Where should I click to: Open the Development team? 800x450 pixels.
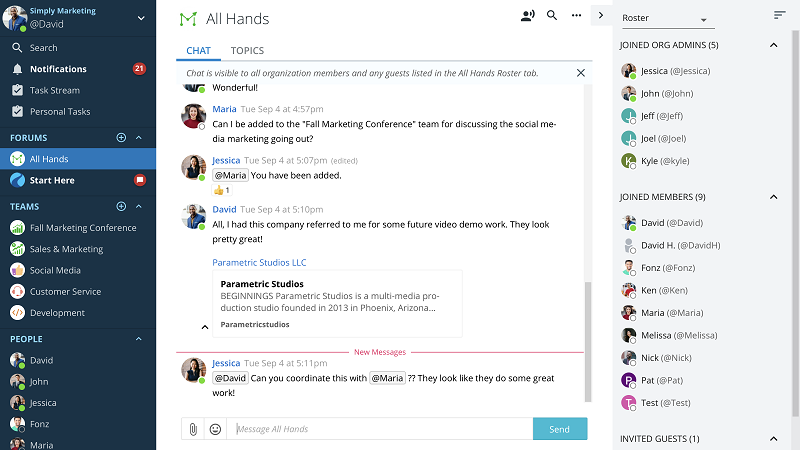(78, 313)
